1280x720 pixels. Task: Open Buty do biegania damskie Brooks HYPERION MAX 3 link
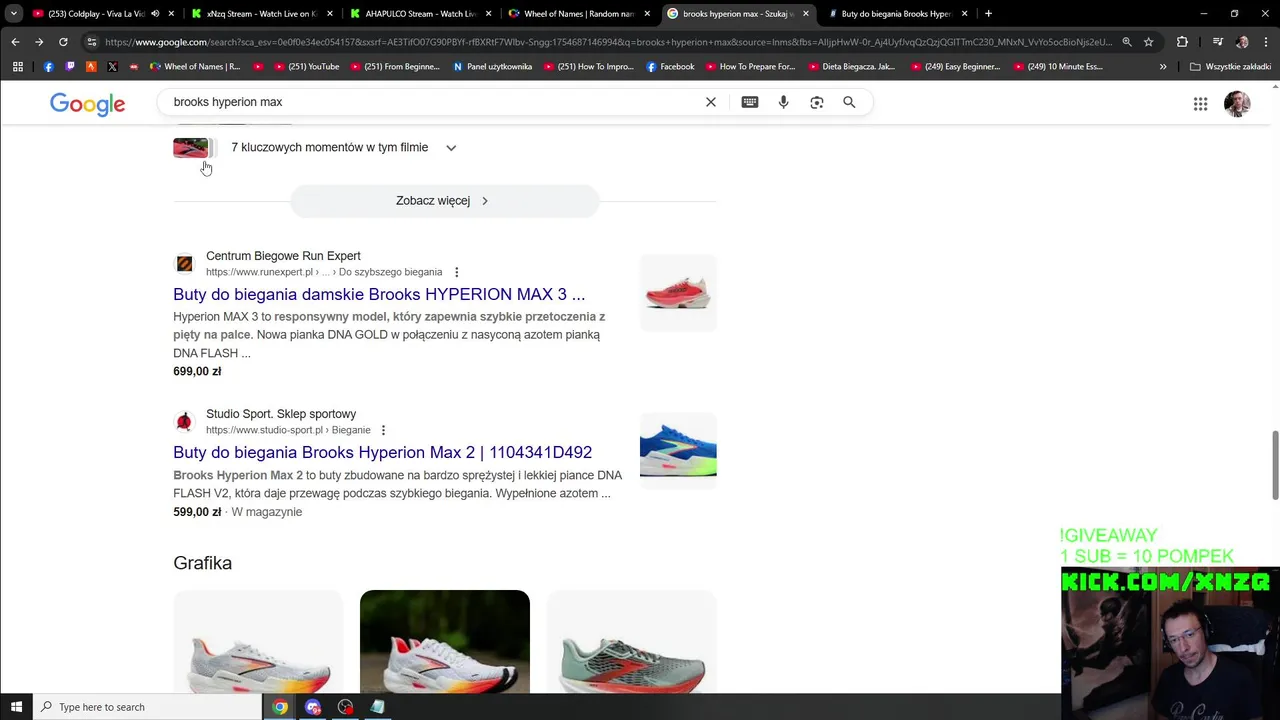click(379, 294)
